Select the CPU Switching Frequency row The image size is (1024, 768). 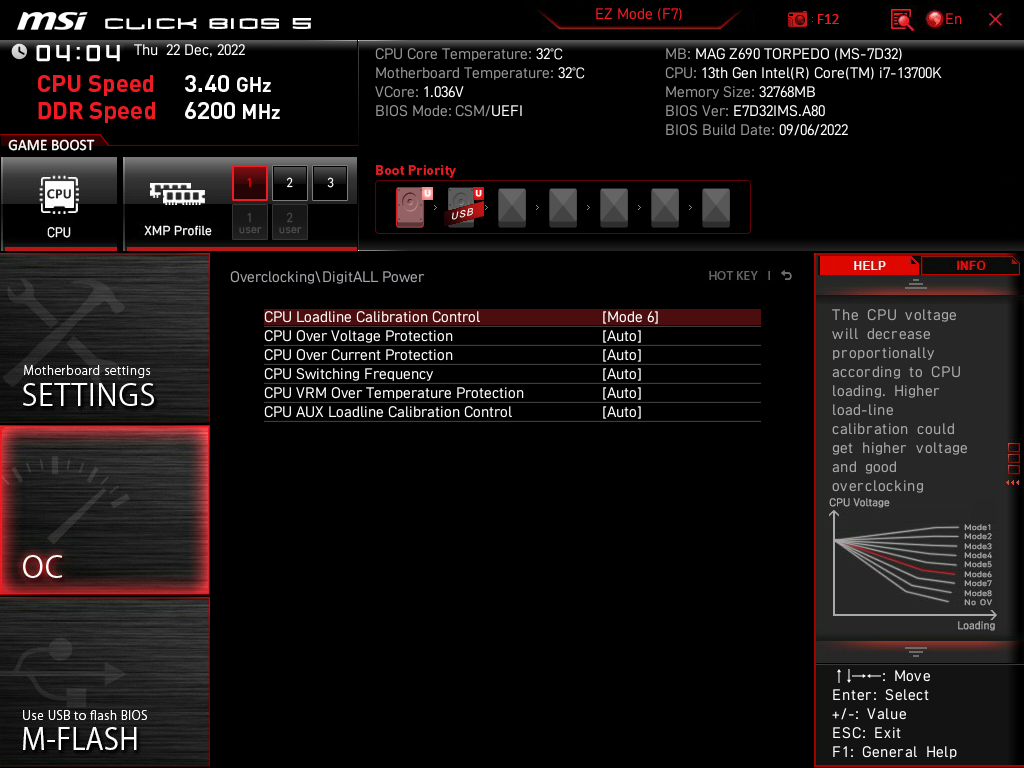pos(512,374)
